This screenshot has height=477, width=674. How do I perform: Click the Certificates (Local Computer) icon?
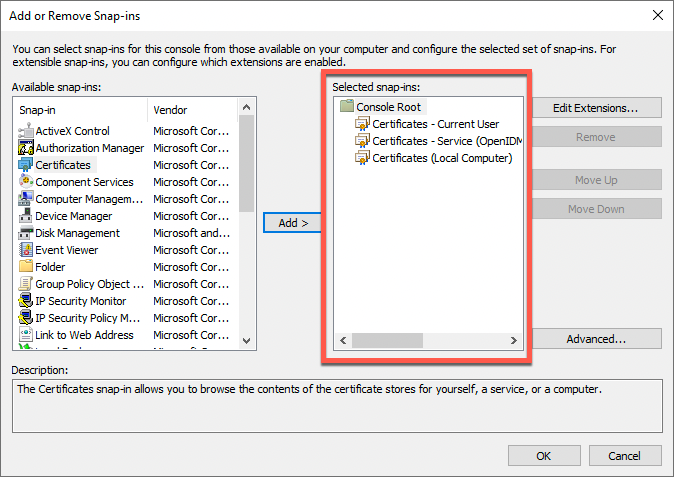[362, 158]
